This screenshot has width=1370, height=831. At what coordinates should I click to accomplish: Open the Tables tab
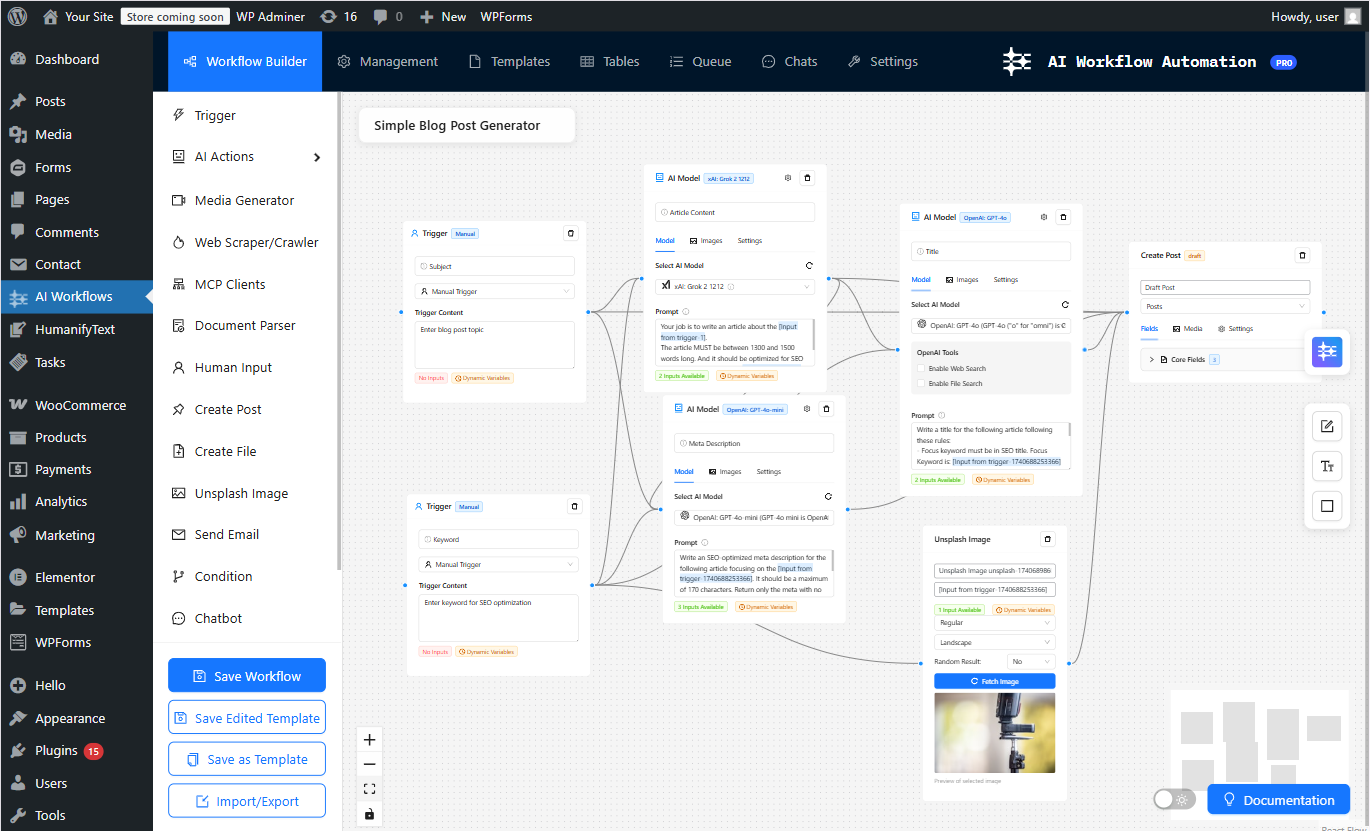[x=610, y=61]
